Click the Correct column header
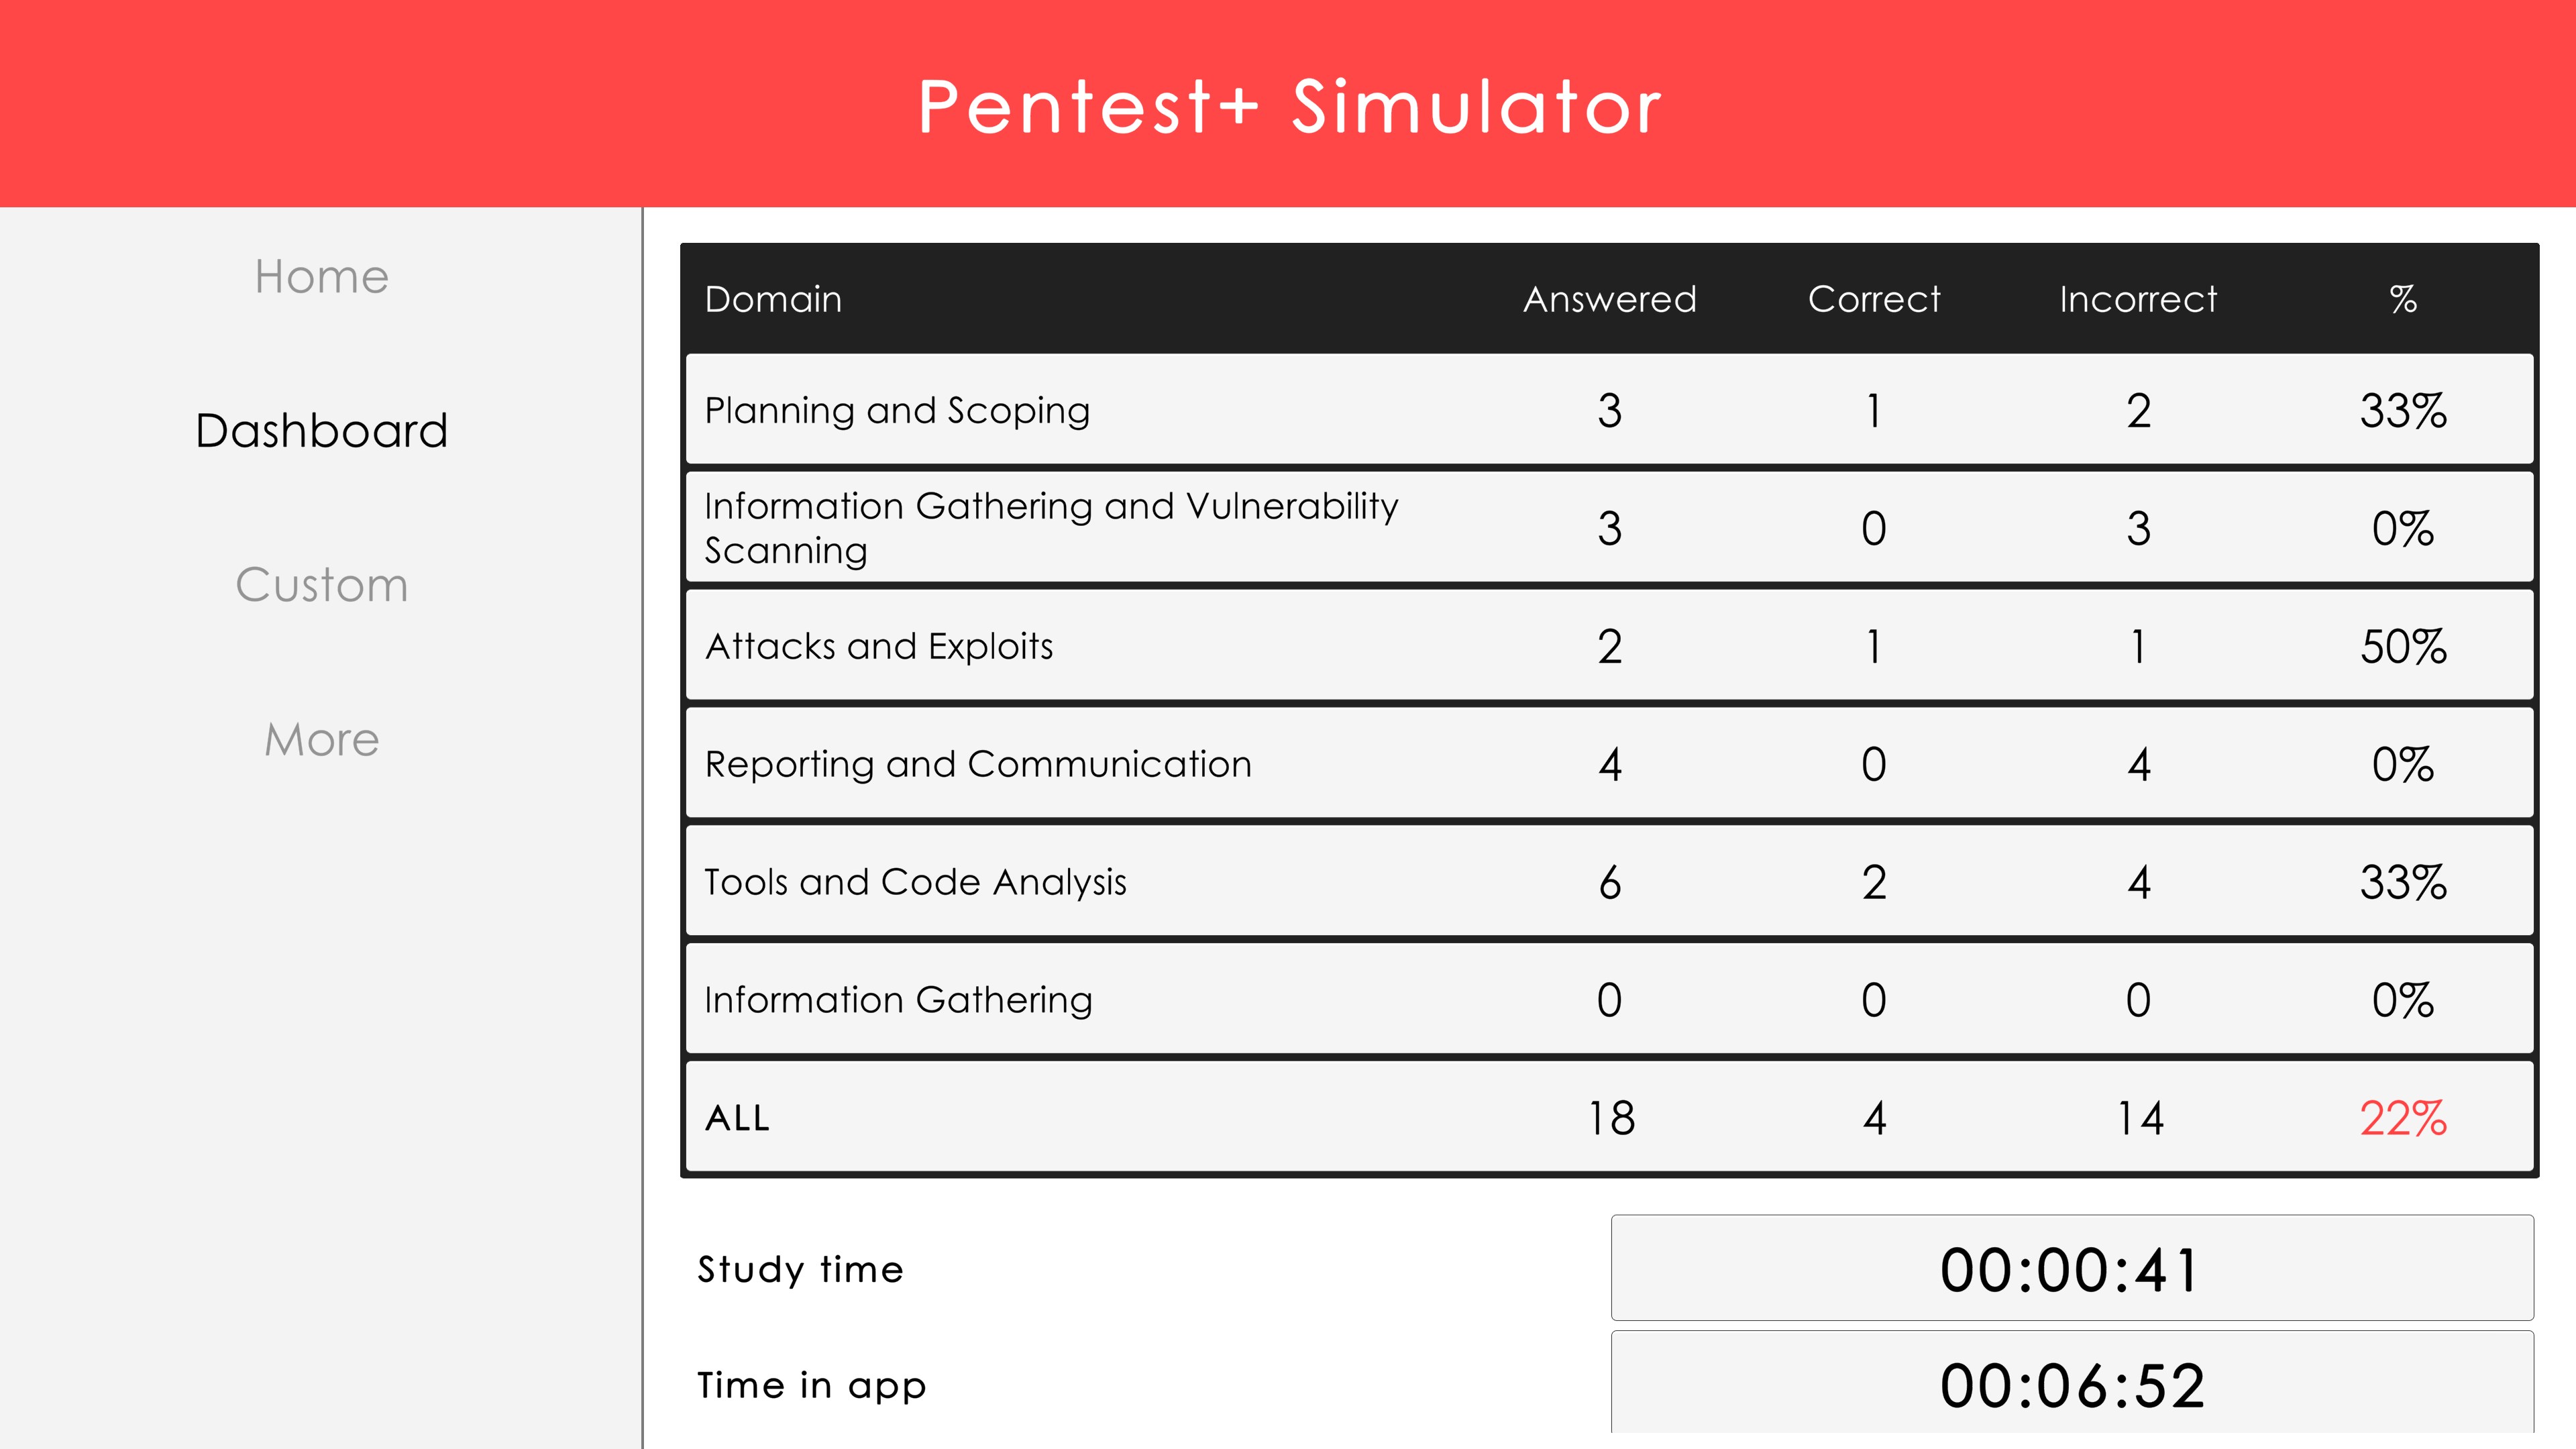Screen dimensions: 2576x1449 click(1873, 299)
